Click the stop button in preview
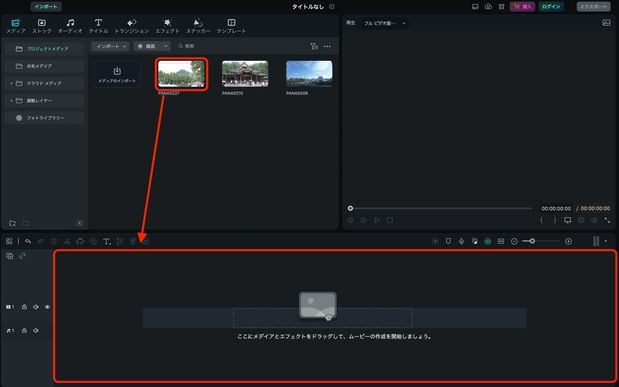Image resolution: width=619 pixels, height=387 pixels. (x=390, y=220)
